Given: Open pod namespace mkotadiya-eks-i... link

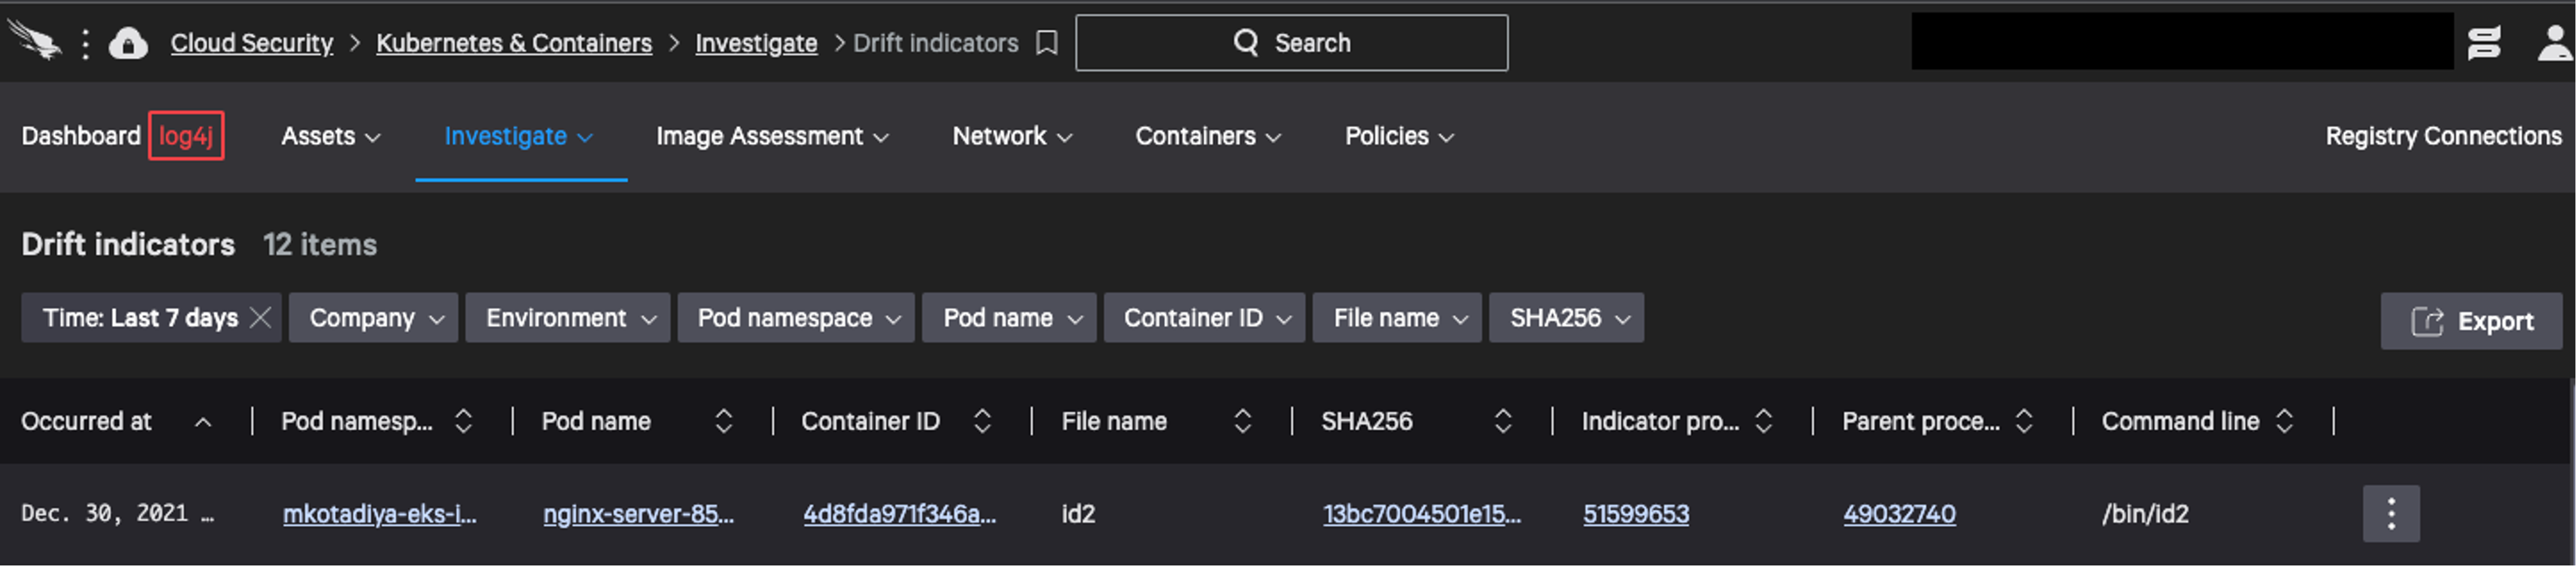Looking at the screenshot, I should point(379,514).
